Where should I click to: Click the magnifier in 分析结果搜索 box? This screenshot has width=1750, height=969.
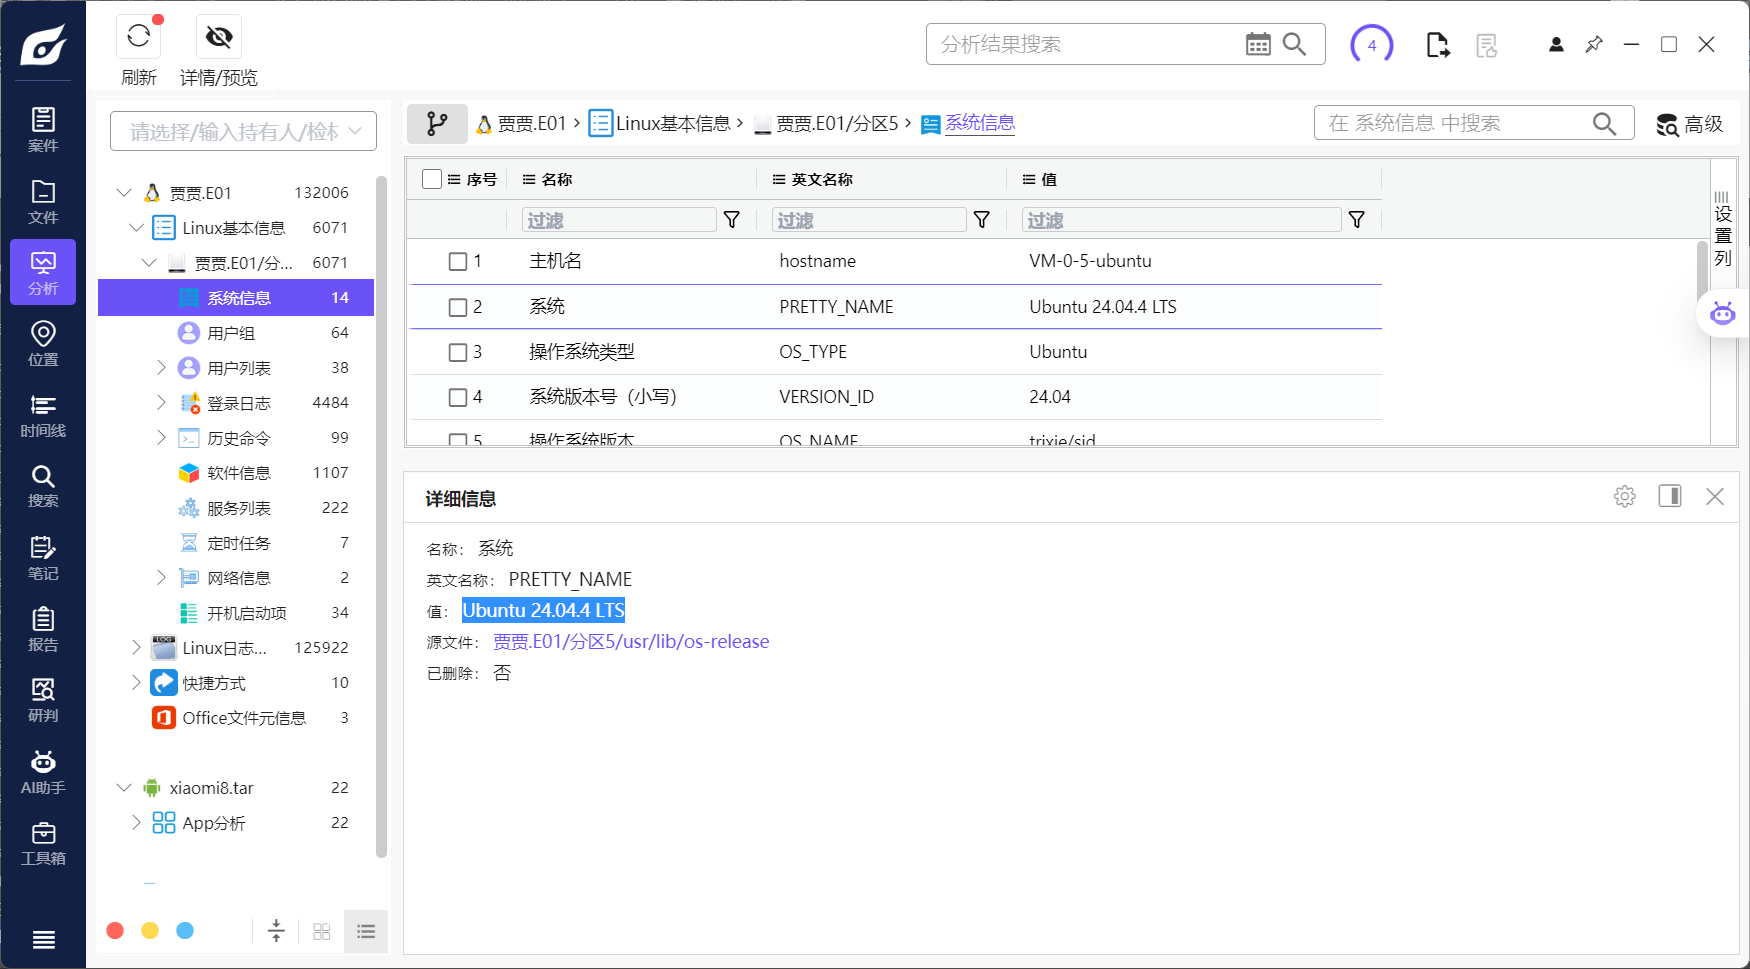[x=1295, y=44]
